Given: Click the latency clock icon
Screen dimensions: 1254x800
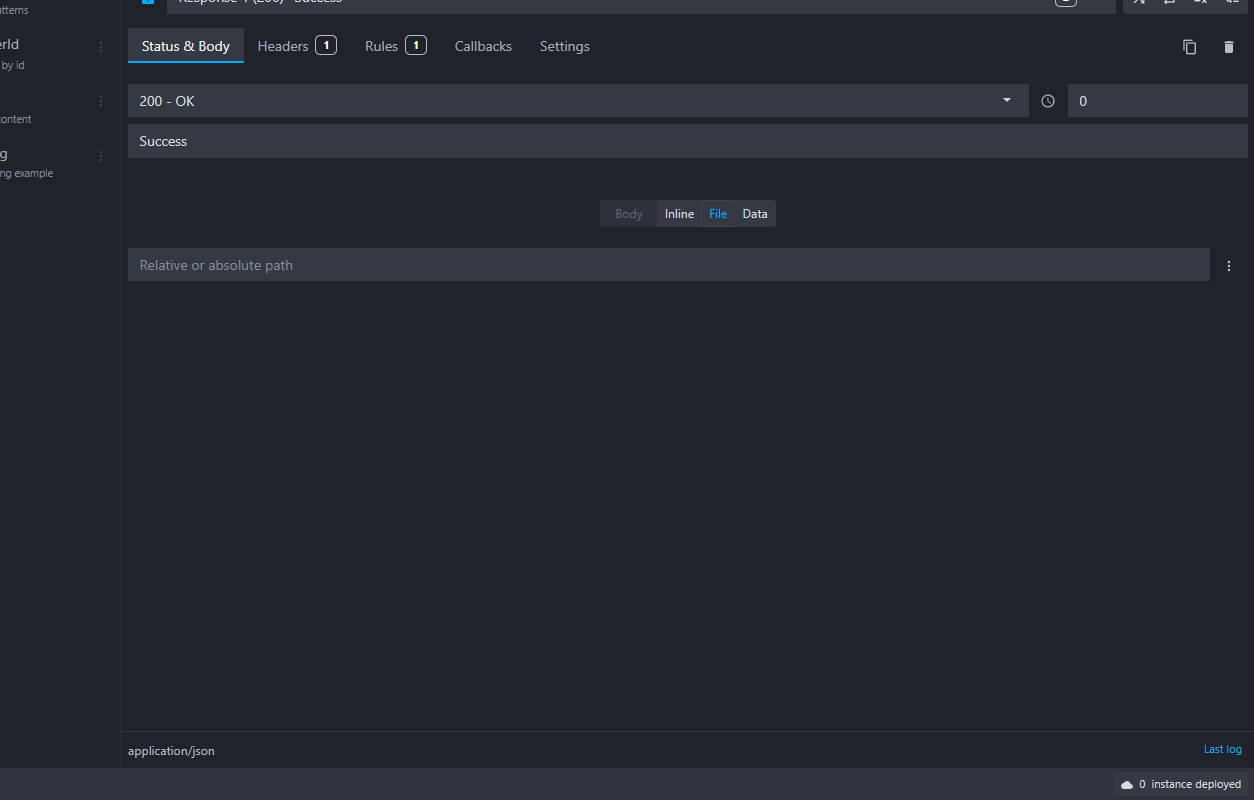Looking at the screenshot, I should 1047,100.
